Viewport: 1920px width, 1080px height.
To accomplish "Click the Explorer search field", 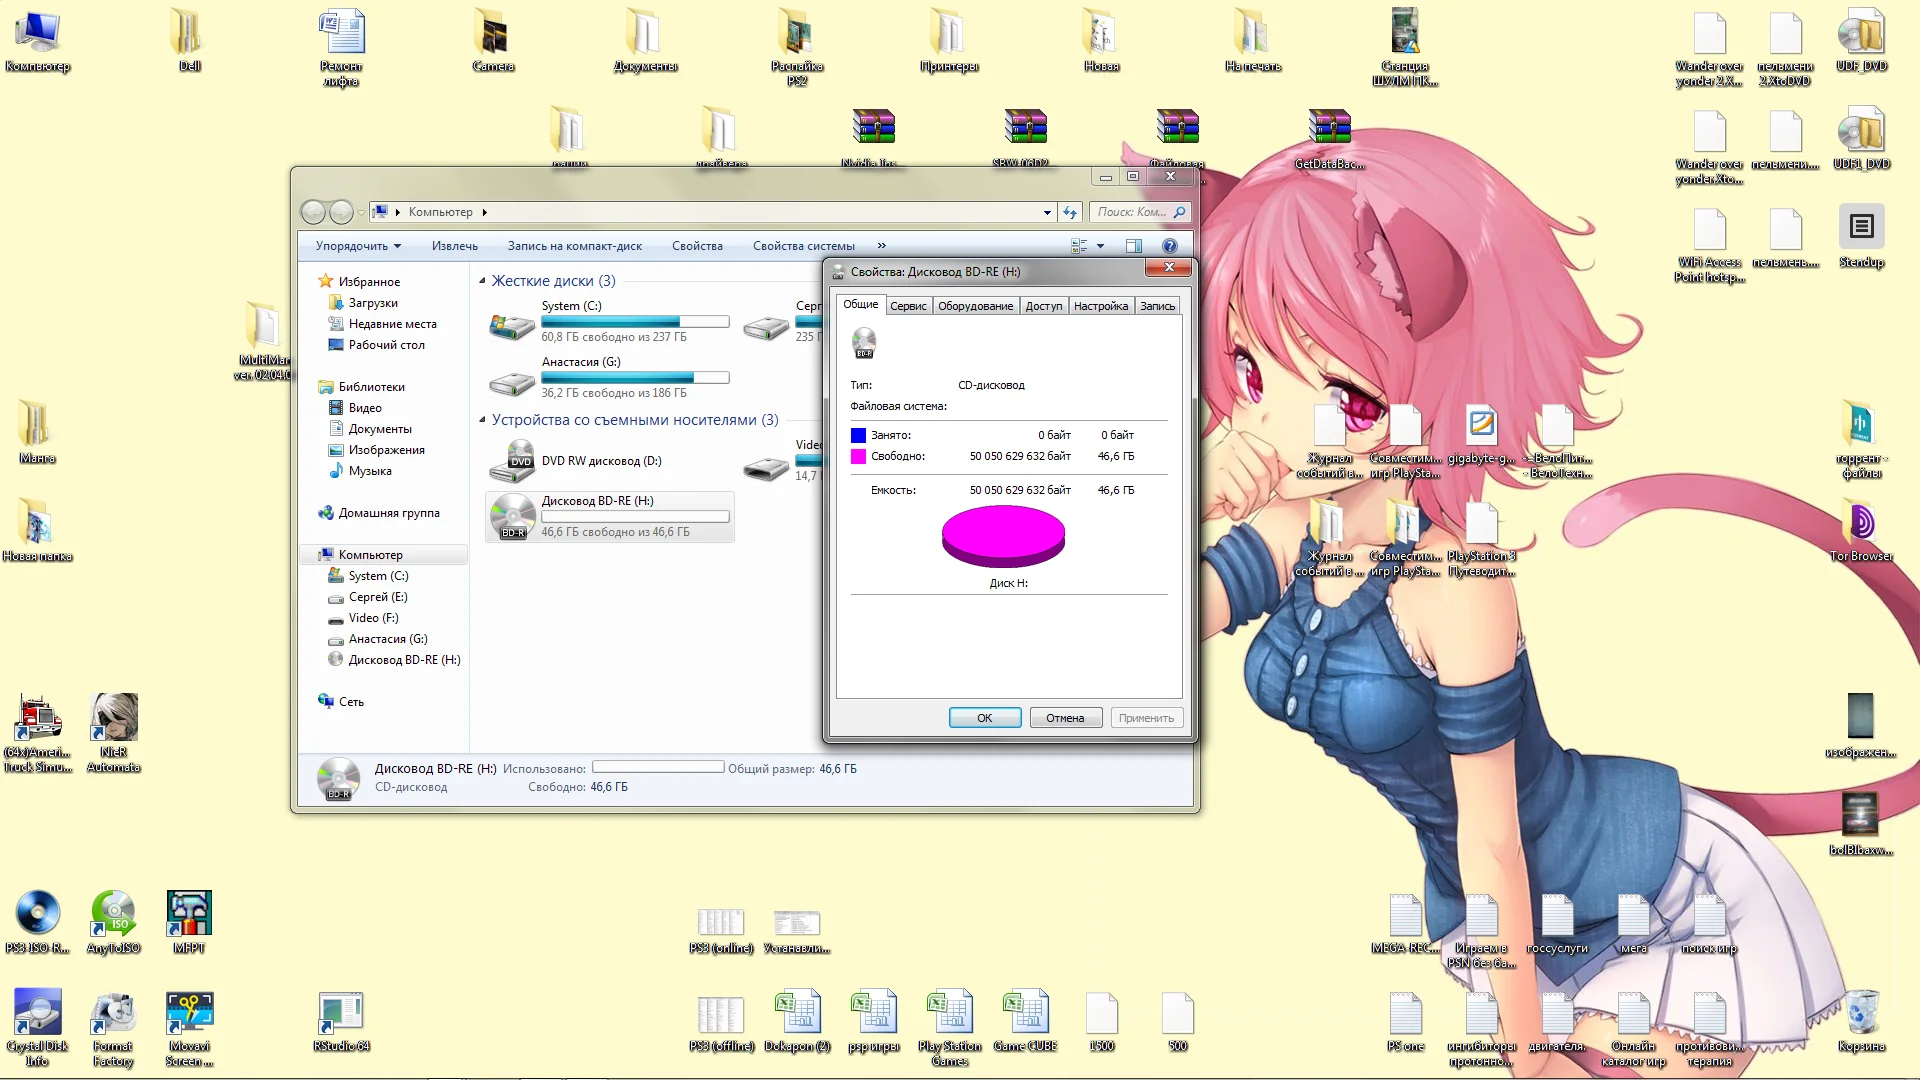I will tap(1131, 212).
